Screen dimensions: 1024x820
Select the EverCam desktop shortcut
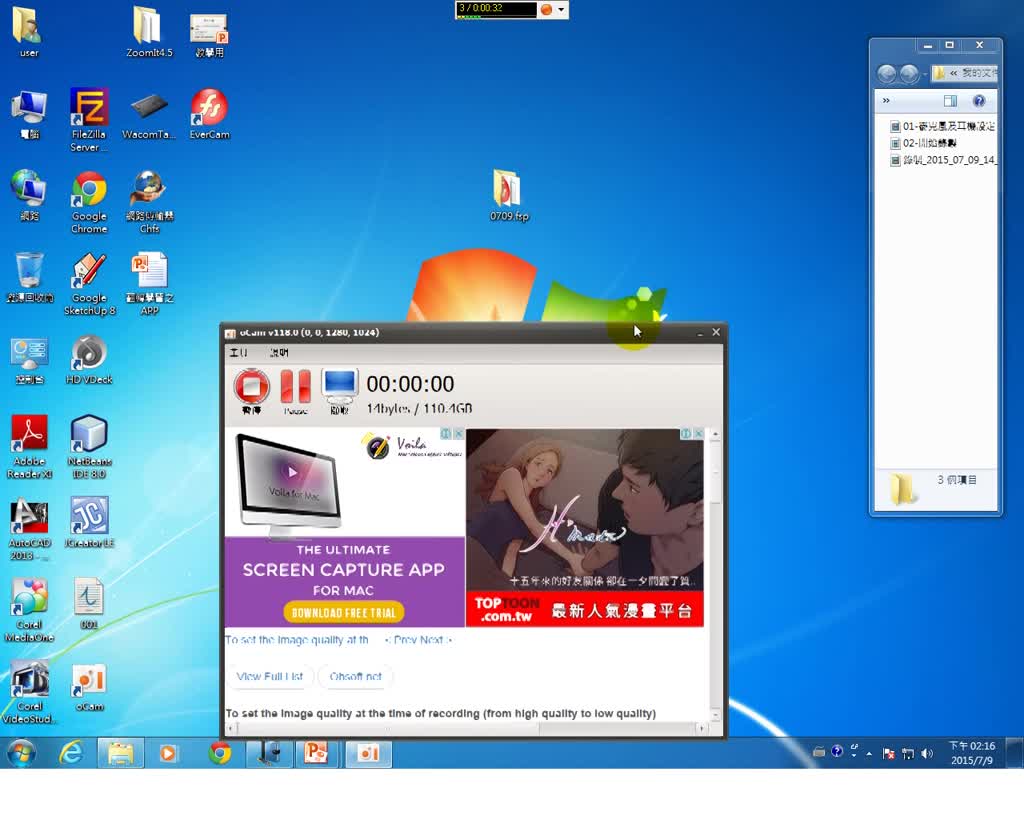coord(210,115)
